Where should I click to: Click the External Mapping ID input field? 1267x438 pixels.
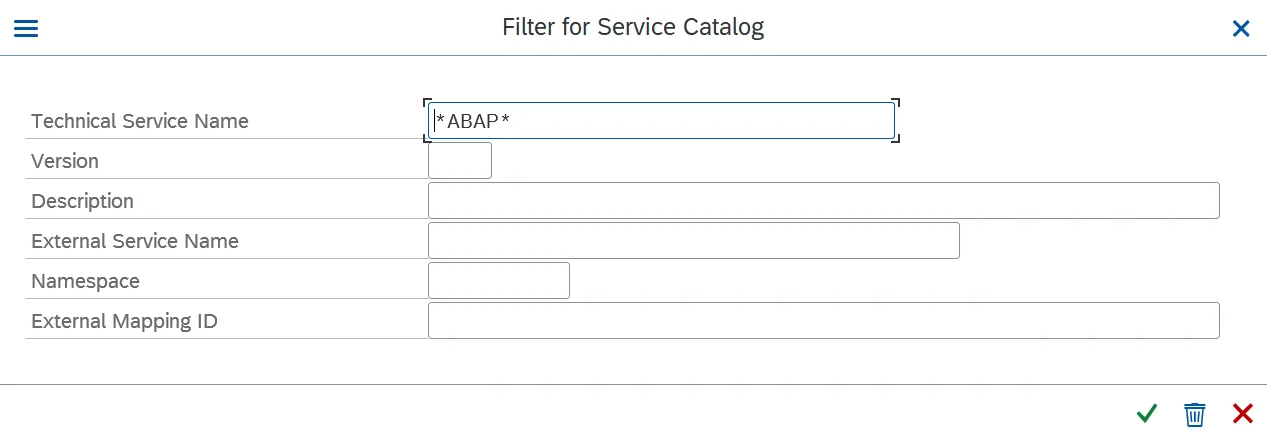coord(823,321)
